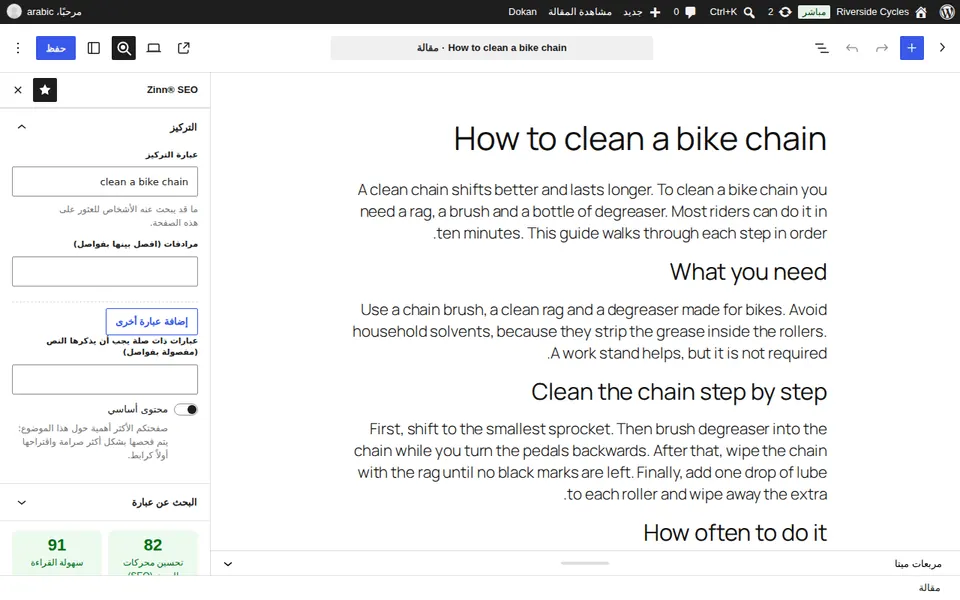The height and width of the screenshot is (600, 960).
Task: Click the blue حفظ save button
Action: pyautogui.click(x=56, y=48)
